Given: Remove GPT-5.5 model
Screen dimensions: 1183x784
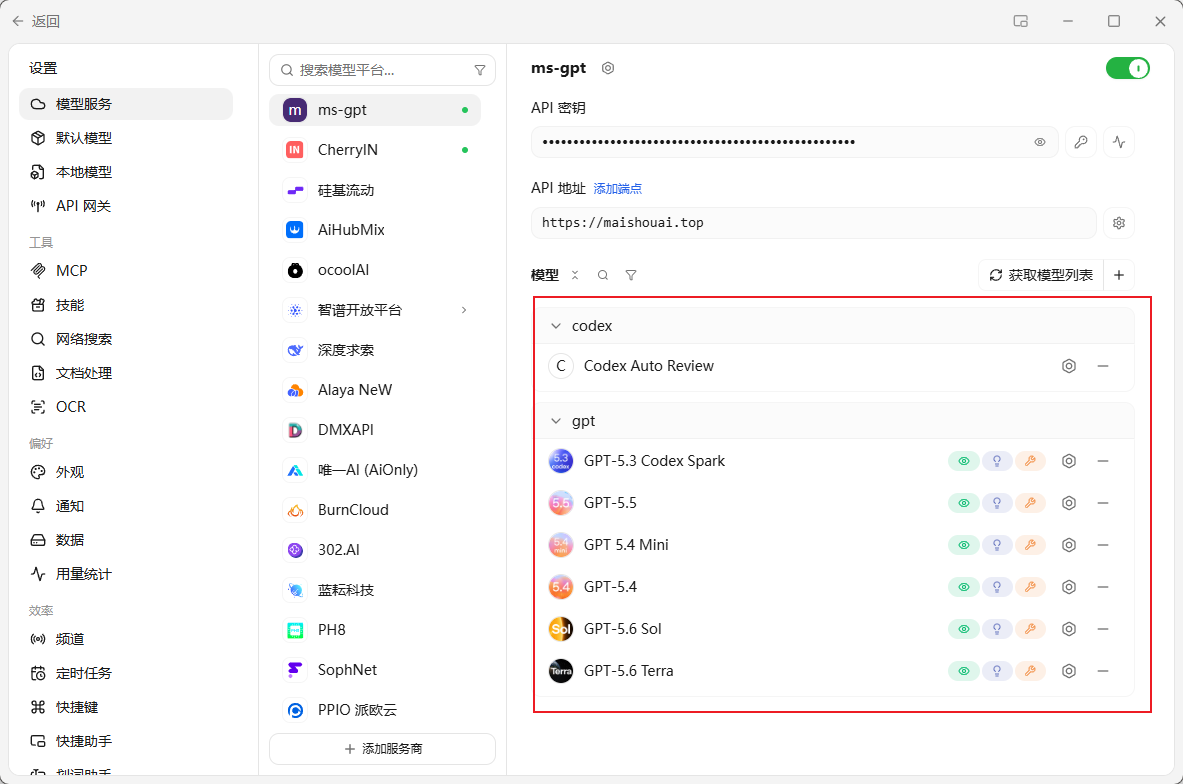Looking at the screenshot, I should (1103, 503).
